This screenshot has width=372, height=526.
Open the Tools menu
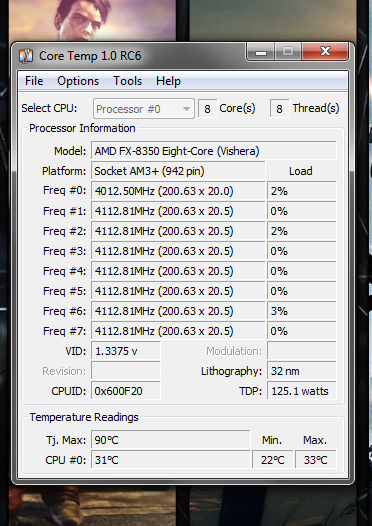pos(127,81)
